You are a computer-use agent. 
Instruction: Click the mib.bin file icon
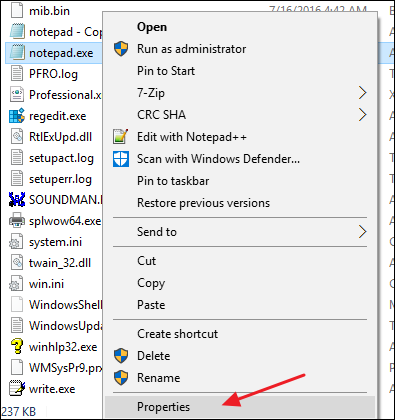(x=17, y=10)
